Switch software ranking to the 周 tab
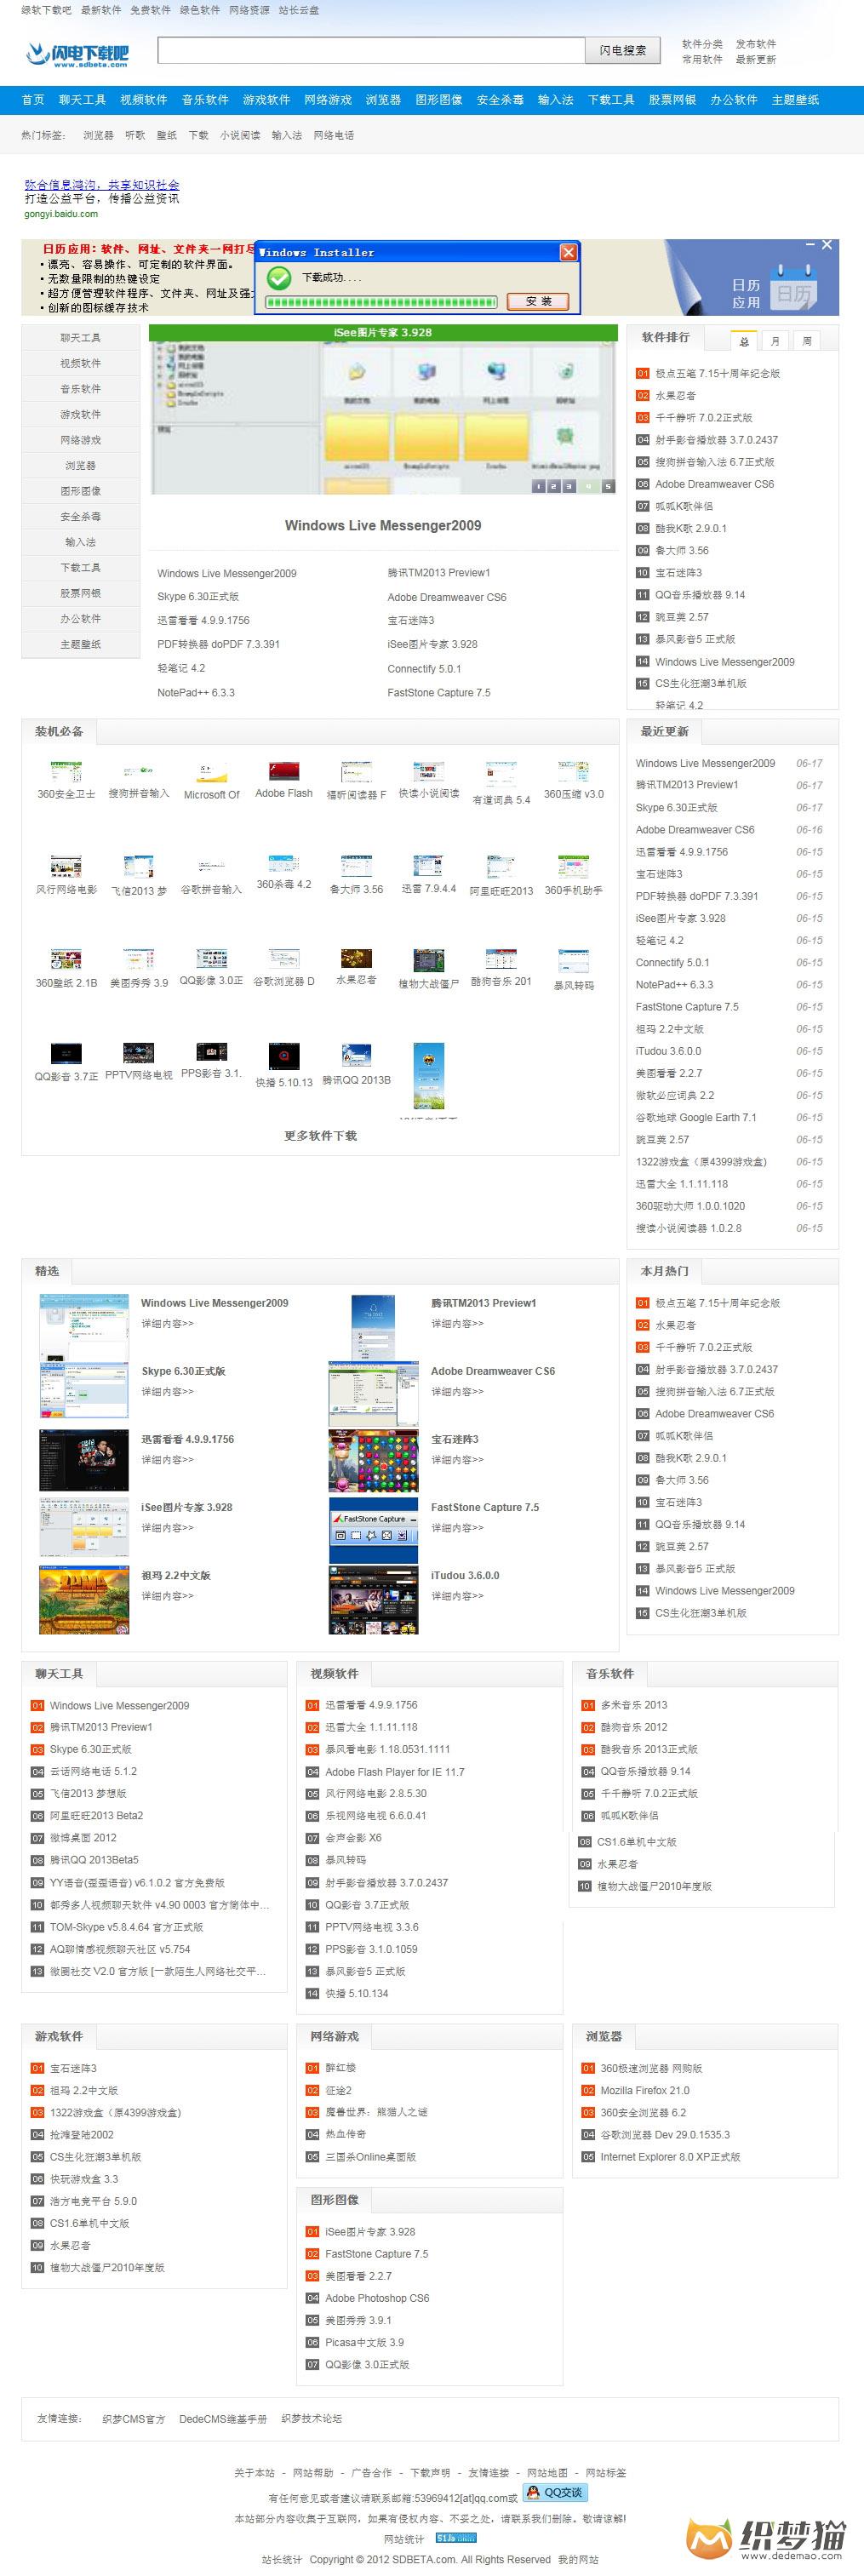Image resolution: width=864 pixels, height=2576 pixels. pos(807,341)
